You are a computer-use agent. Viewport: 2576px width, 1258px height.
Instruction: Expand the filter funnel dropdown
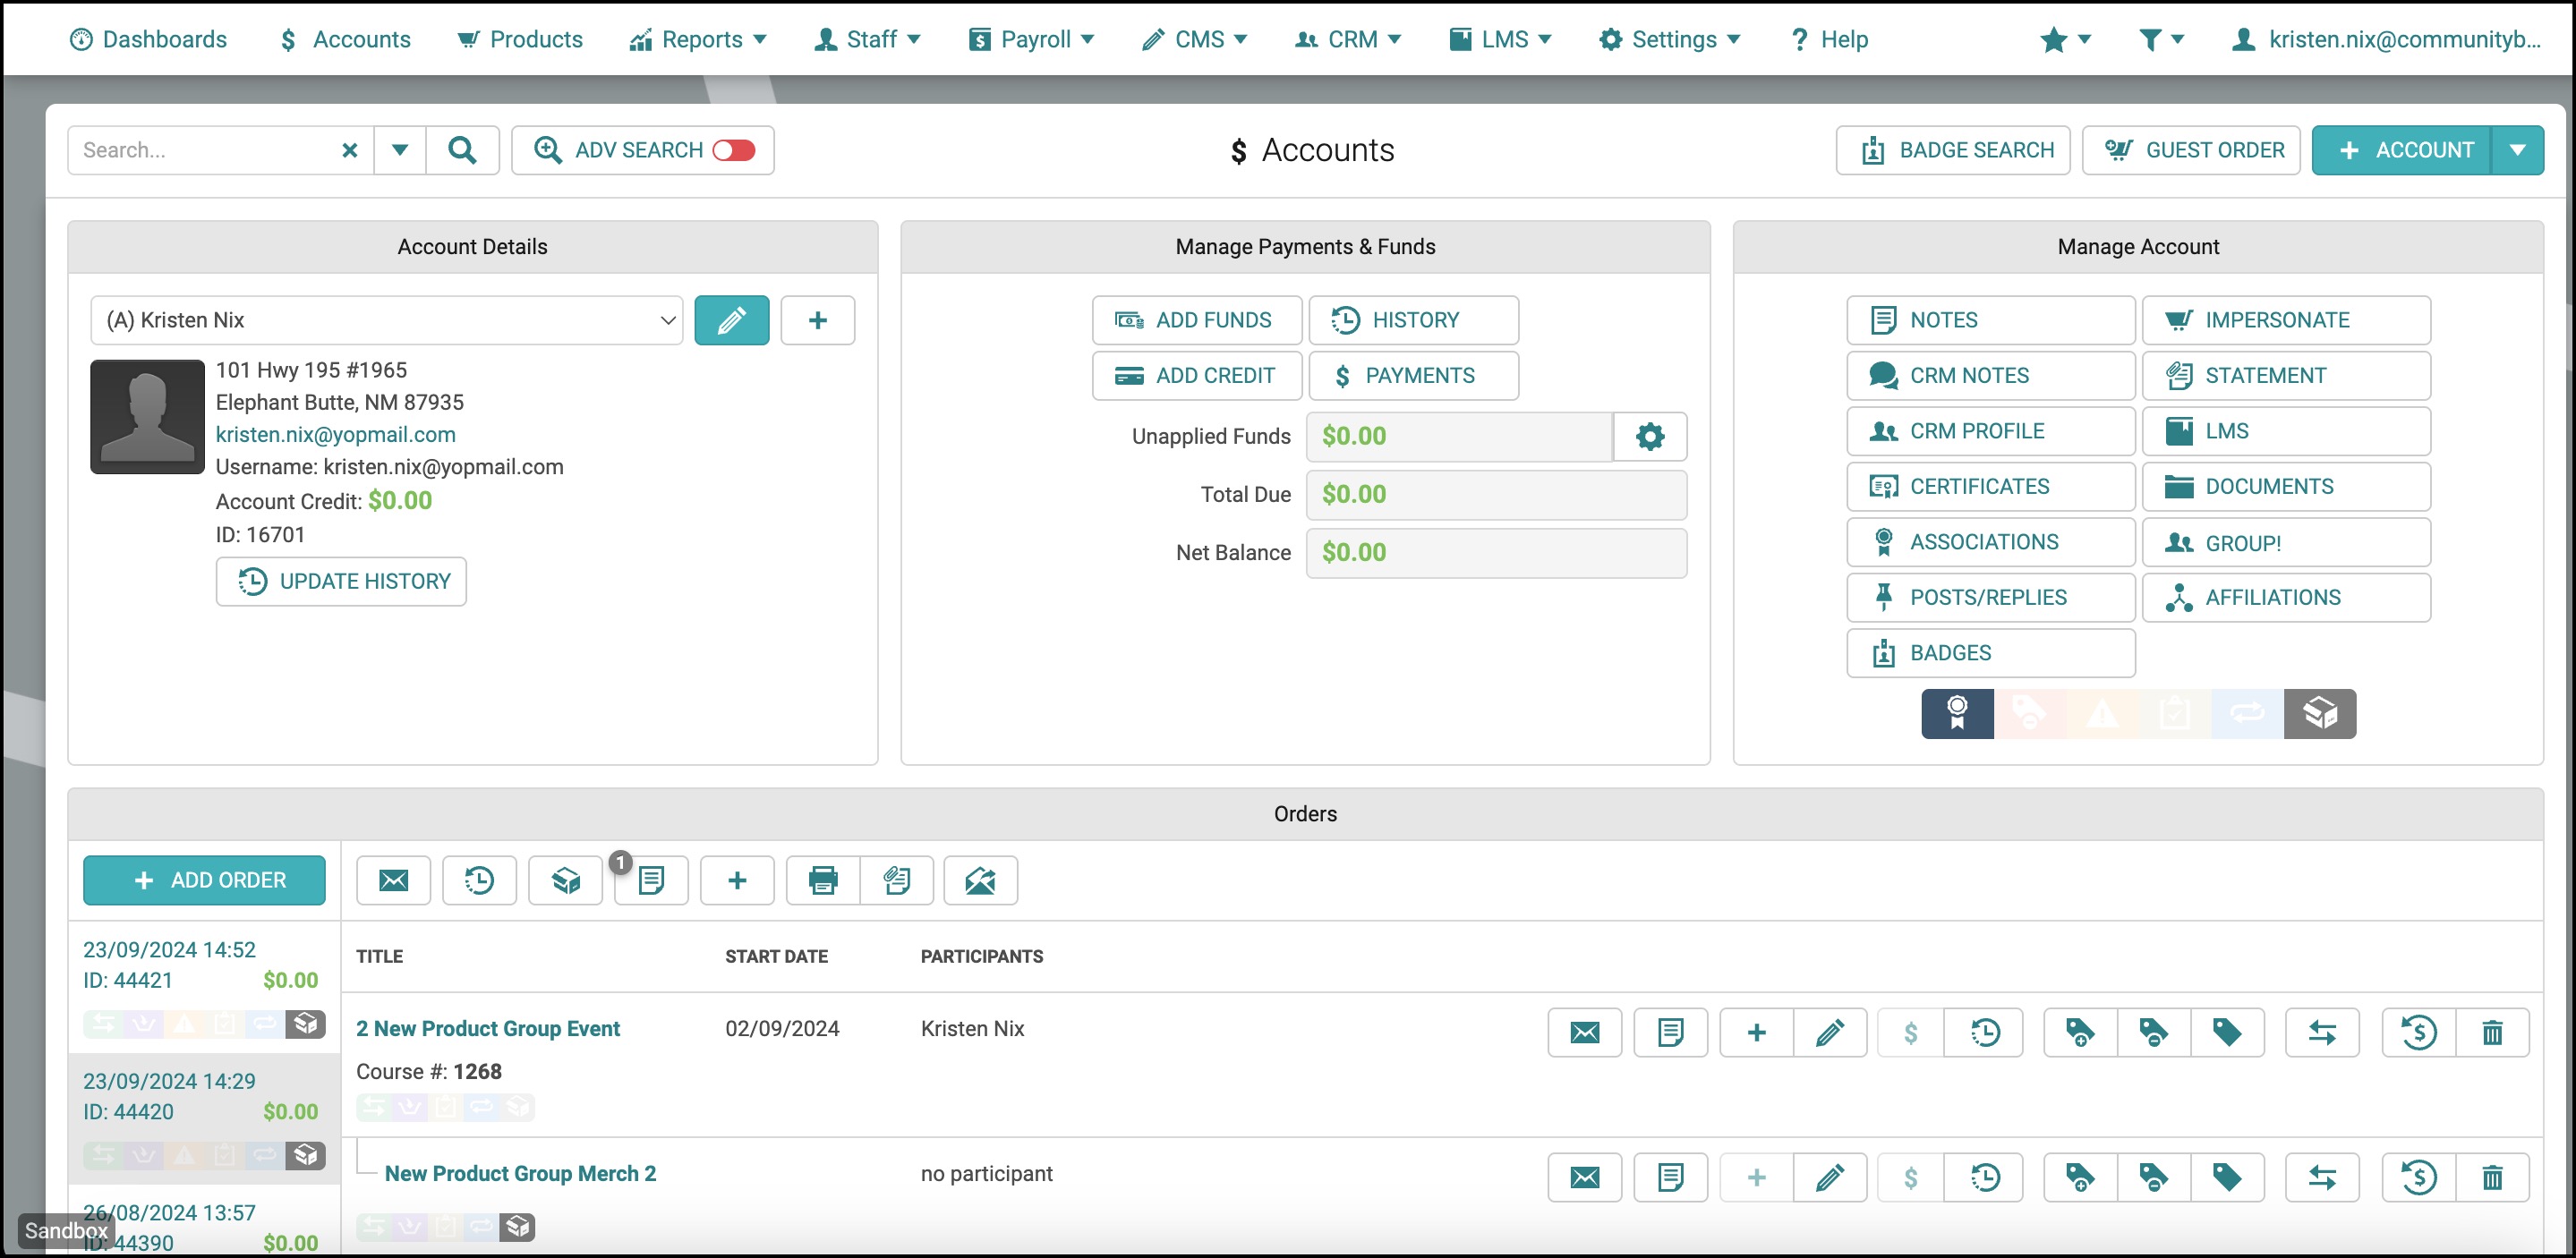(x=2161, y=39)
